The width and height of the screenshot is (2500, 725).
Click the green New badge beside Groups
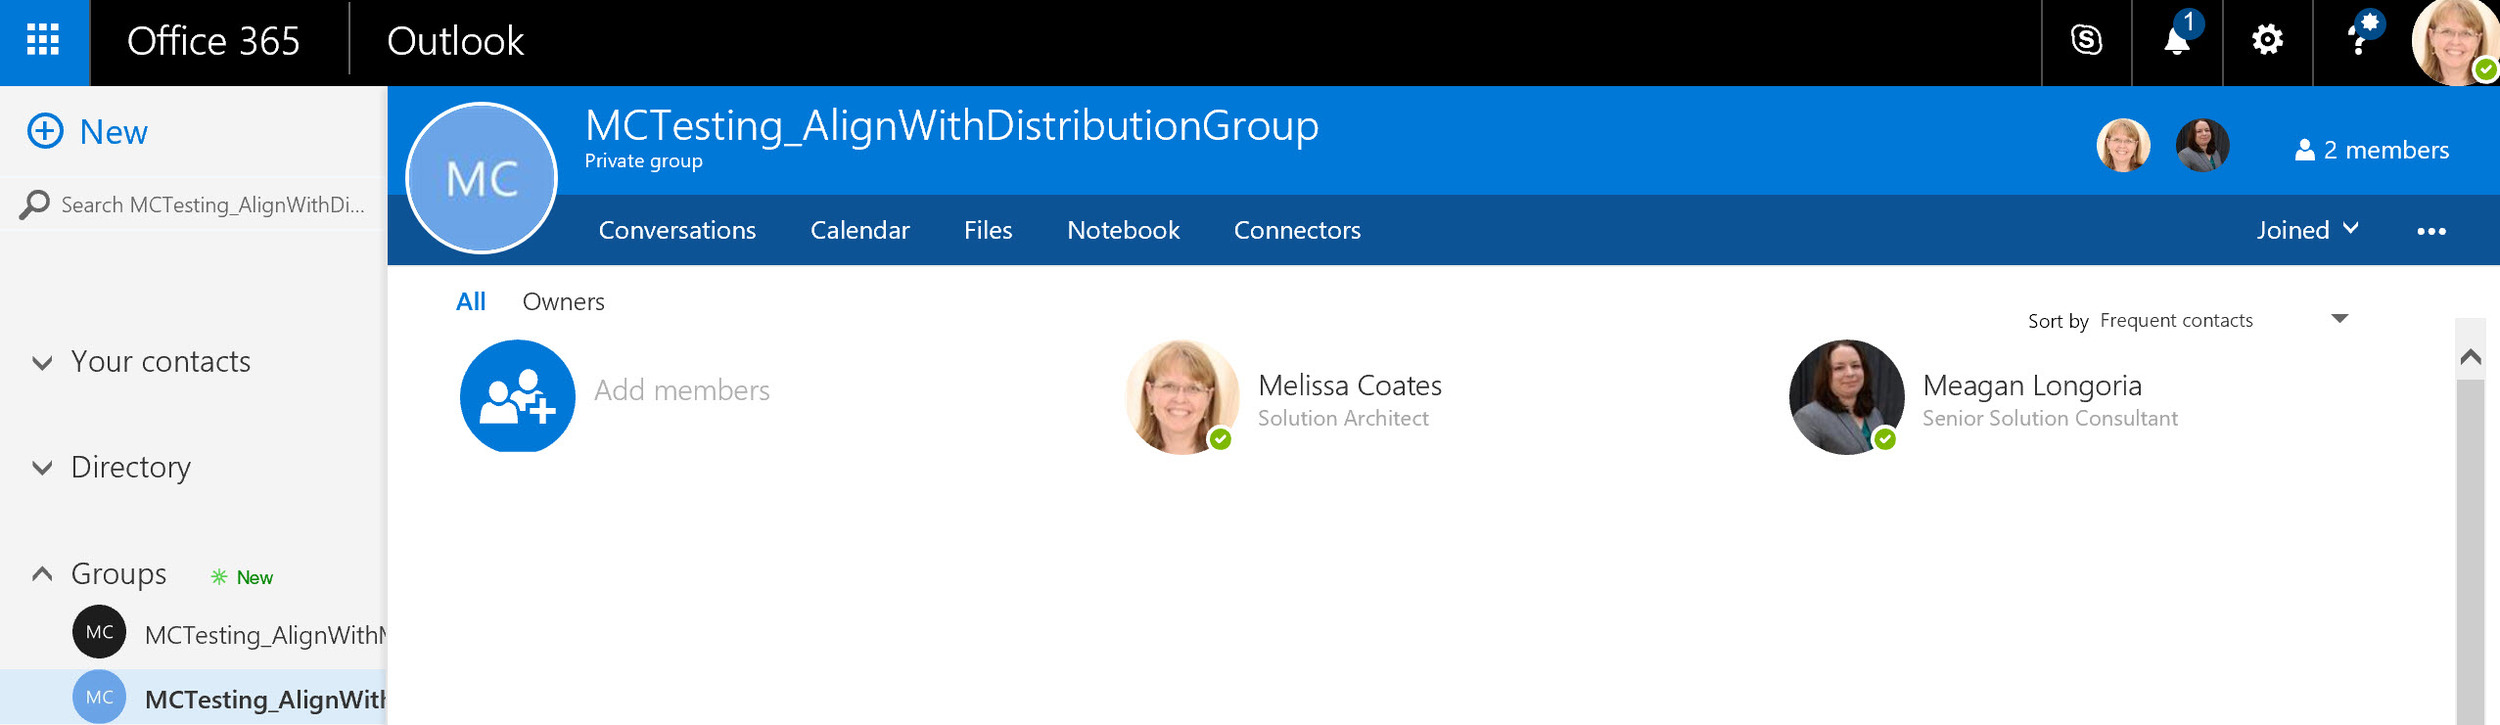pos(241,577)
